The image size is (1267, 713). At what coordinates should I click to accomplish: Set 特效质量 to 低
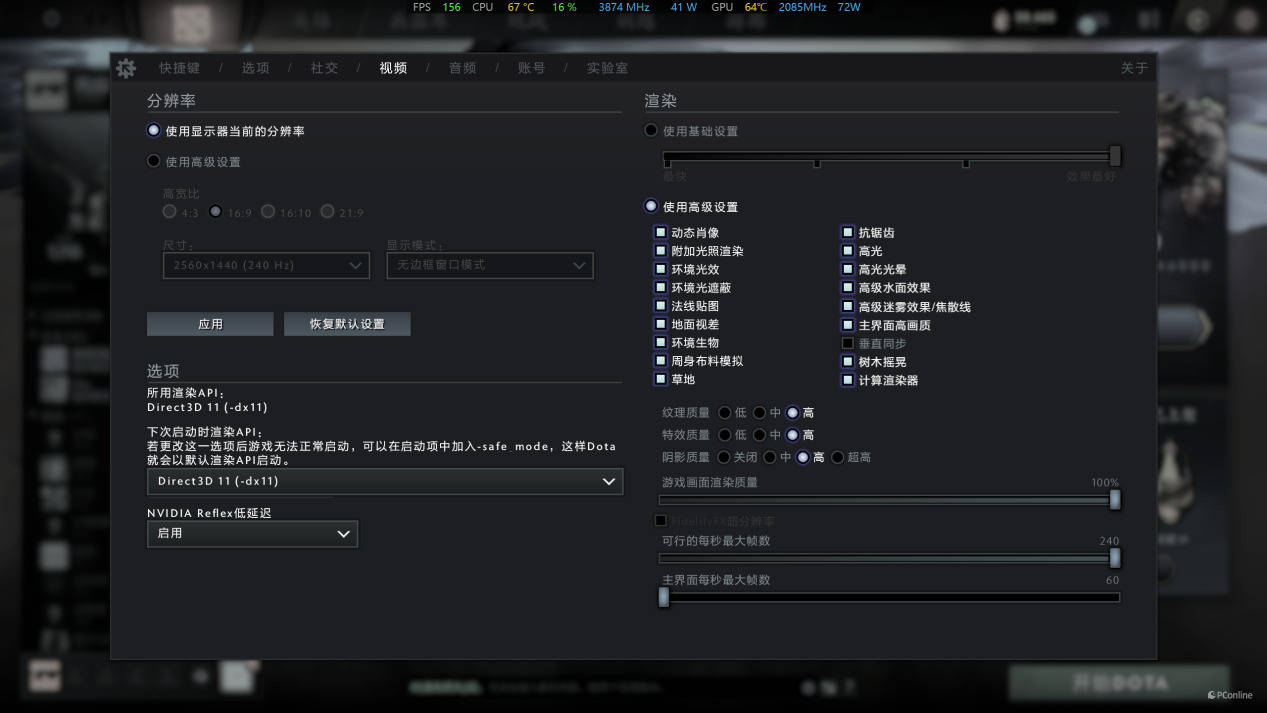tap(725, 435)
